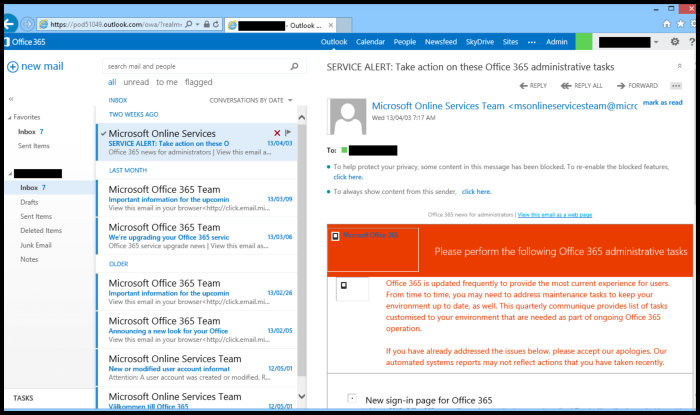The height and width of the screenshot is (415, 700).
Task: Open more actions ellipsis in reading pane
Action: click(676, 86)
